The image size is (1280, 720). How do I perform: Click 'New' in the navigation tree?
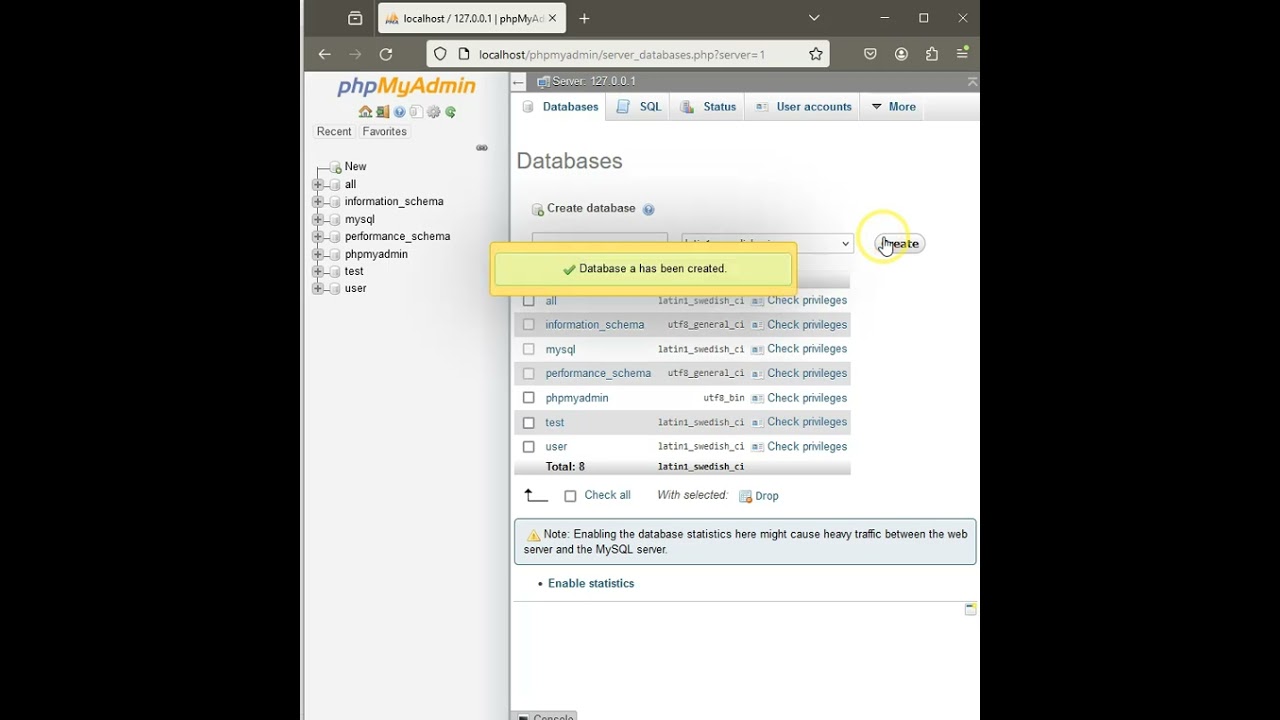(355, 167)
